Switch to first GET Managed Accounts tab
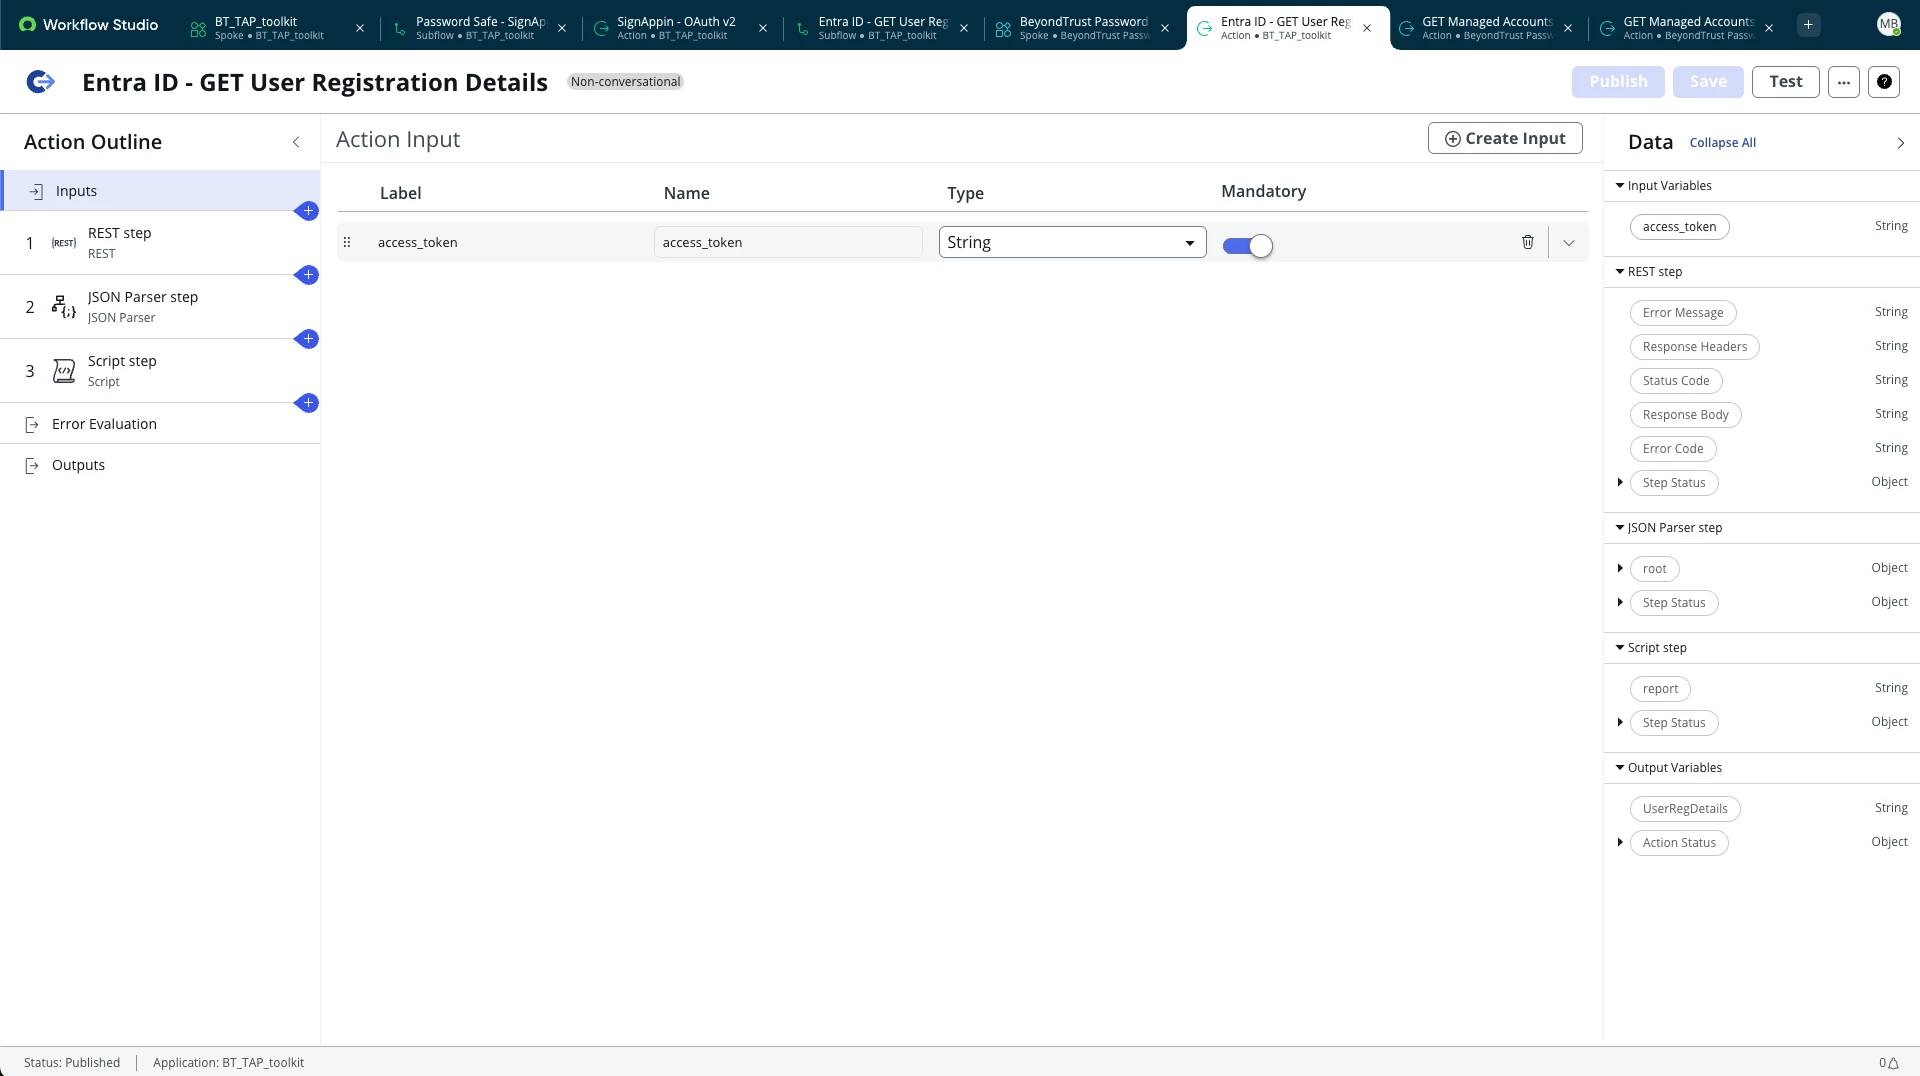The image size is (1920, 1076). pos(1486,28)
